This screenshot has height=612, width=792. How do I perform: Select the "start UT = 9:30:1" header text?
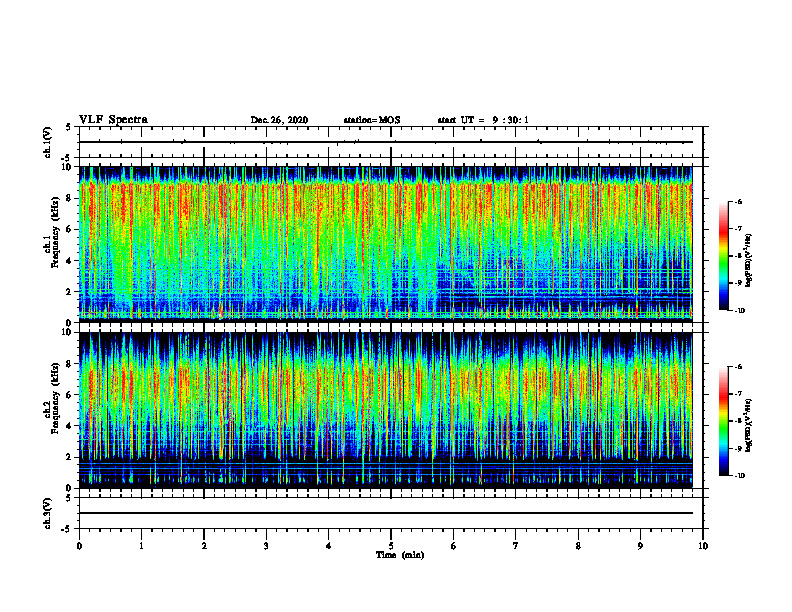click(483, 120)
